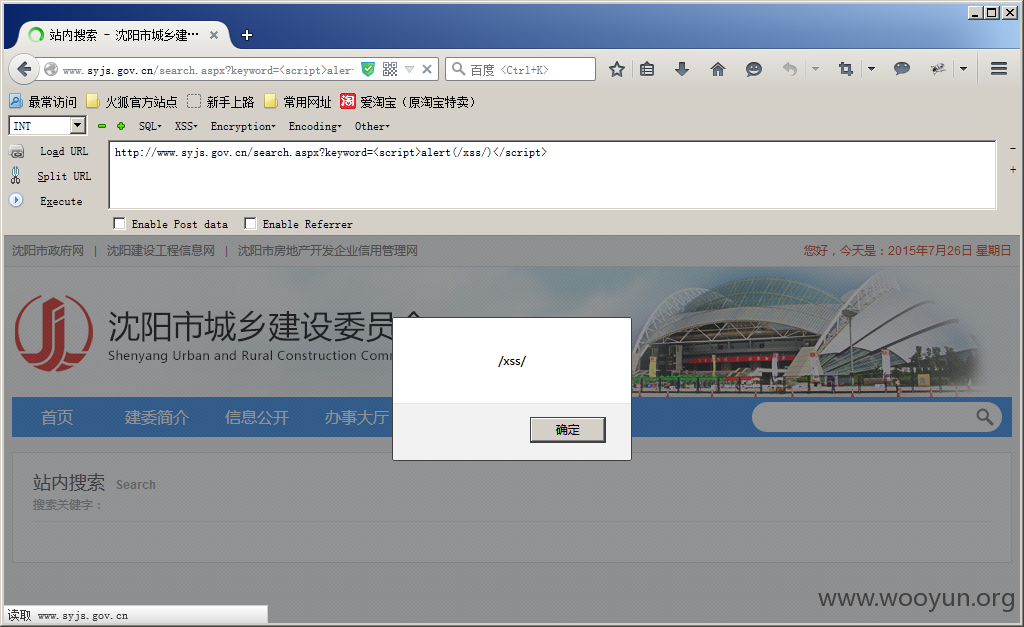Viewport: 1024px width, 627px height.
Task: Click the HackBar green plus icon
Action: tap(121, 126)
